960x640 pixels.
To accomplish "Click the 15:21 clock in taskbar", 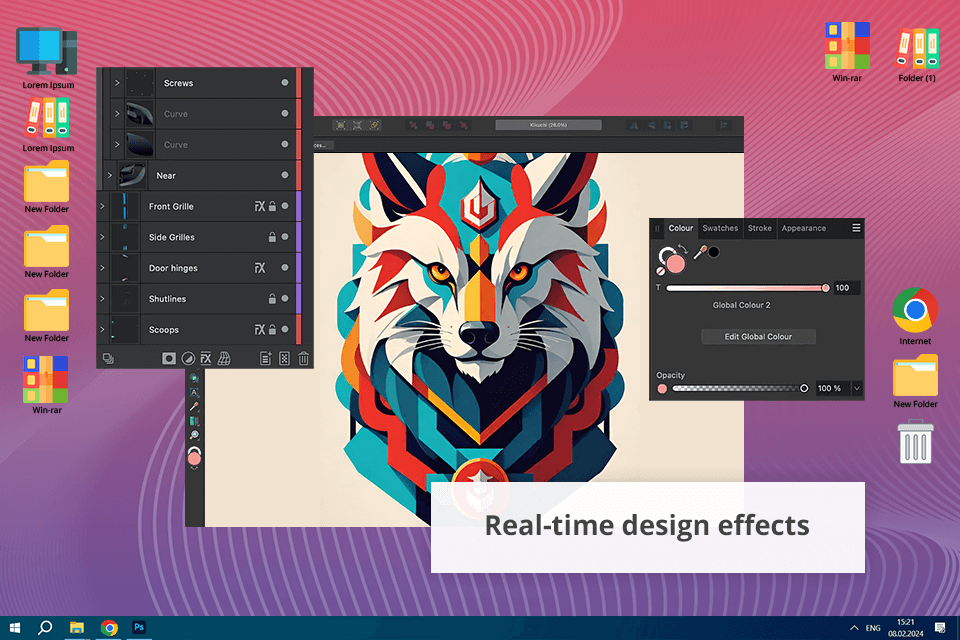I will click(906, 622).
